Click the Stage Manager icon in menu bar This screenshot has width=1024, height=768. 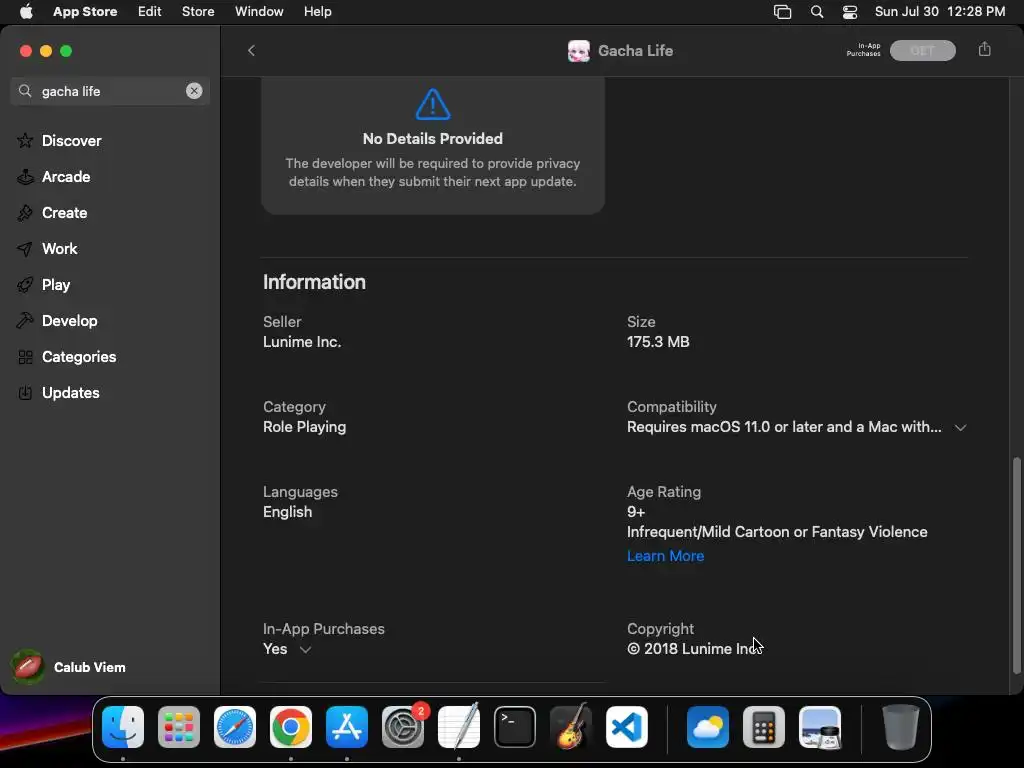782,12
